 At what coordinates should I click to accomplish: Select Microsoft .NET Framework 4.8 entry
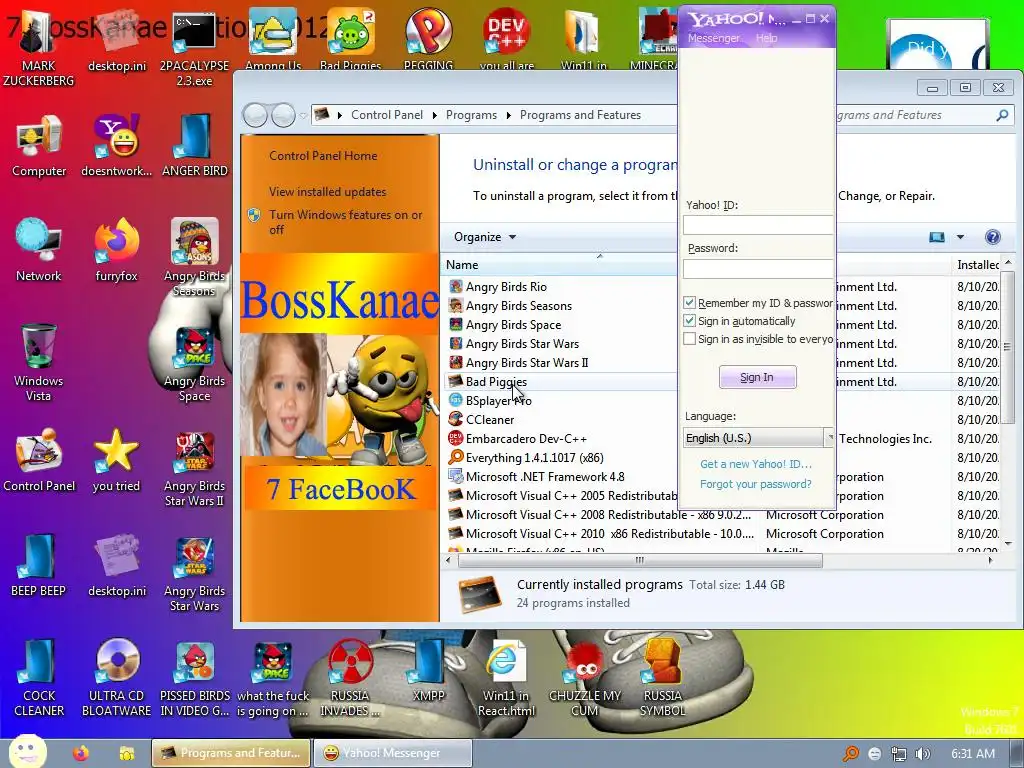(x=545, y=477)
